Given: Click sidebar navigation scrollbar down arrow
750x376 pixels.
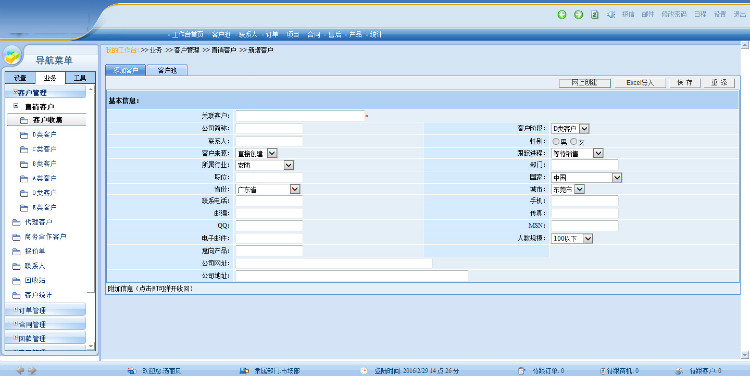Looking at the screenshot, I should coord(91,346).
